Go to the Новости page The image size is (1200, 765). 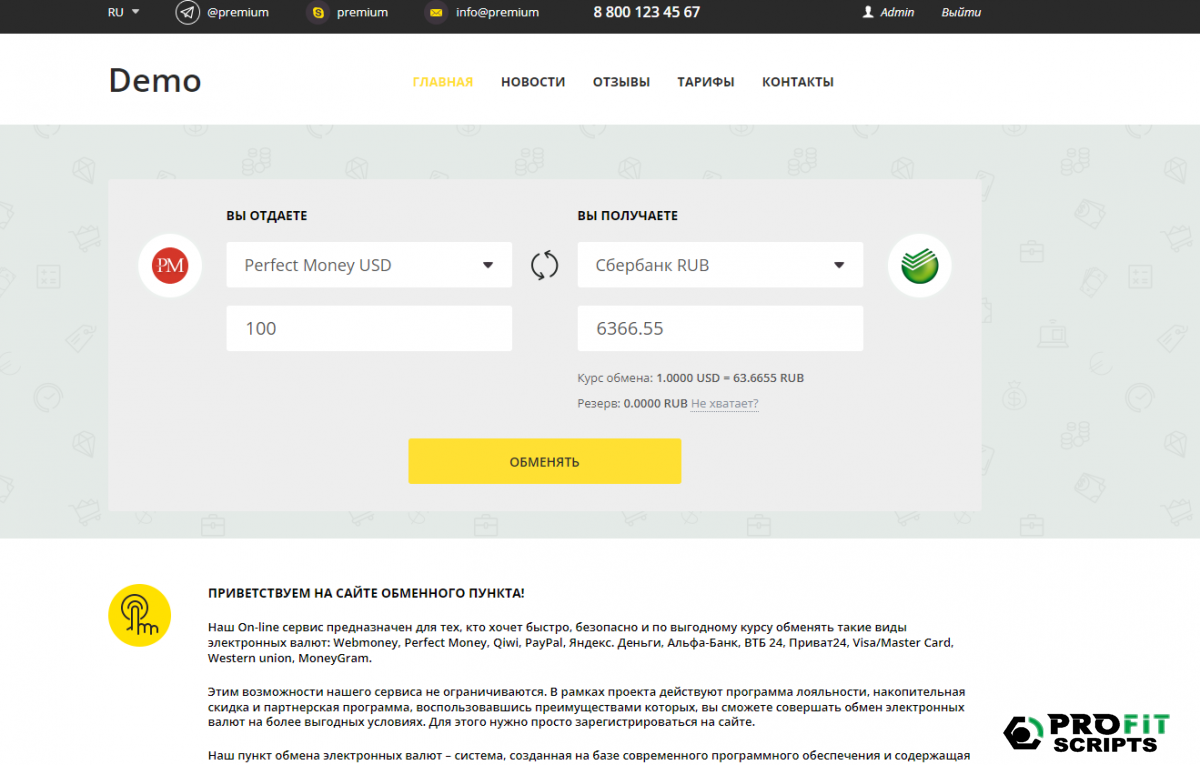[533, 82]
